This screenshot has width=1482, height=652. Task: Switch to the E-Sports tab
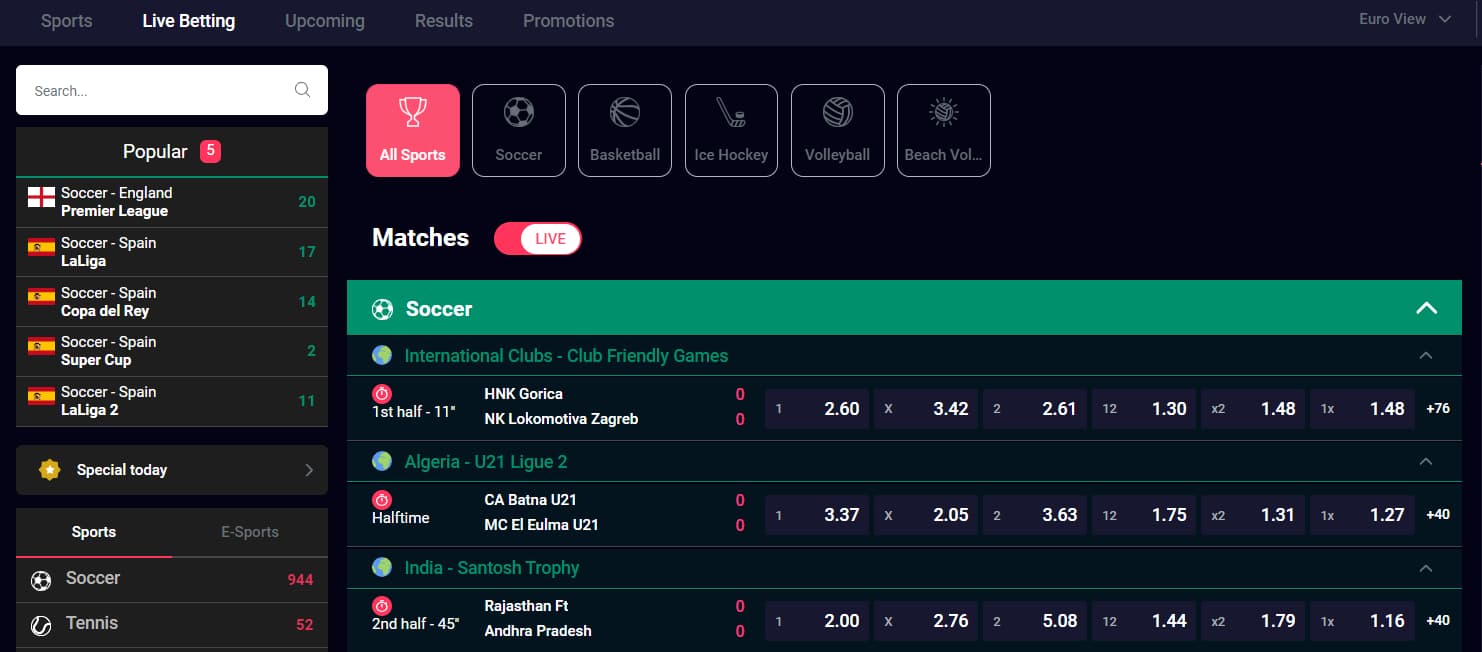250,532
